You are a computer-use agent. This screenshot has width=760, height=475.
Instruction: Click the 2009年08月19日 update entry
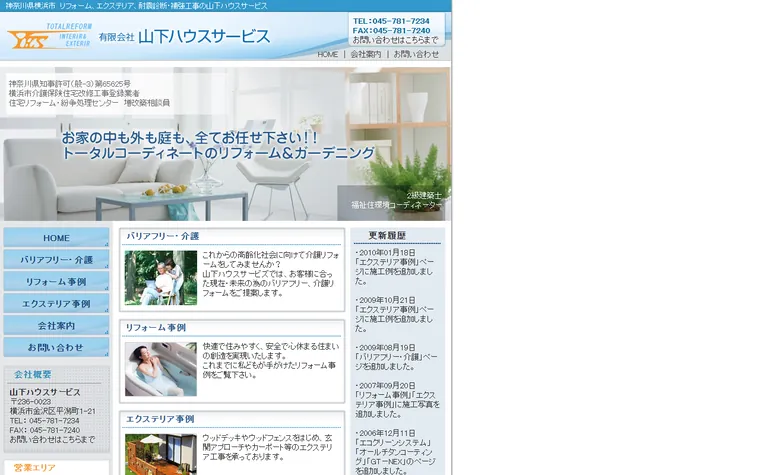396,357
